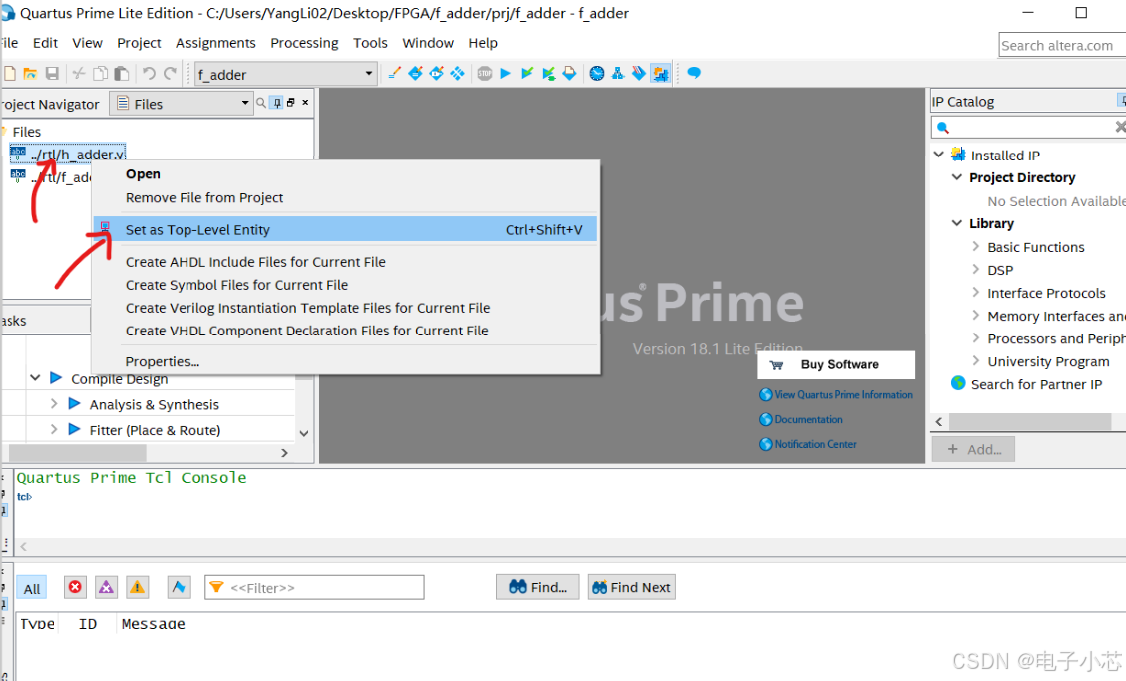The height and width of the screenshot is (681, 1126).
Task: Toggle the flagged messages filter icon
Action: pyautogui.click(x=179, y=587)
